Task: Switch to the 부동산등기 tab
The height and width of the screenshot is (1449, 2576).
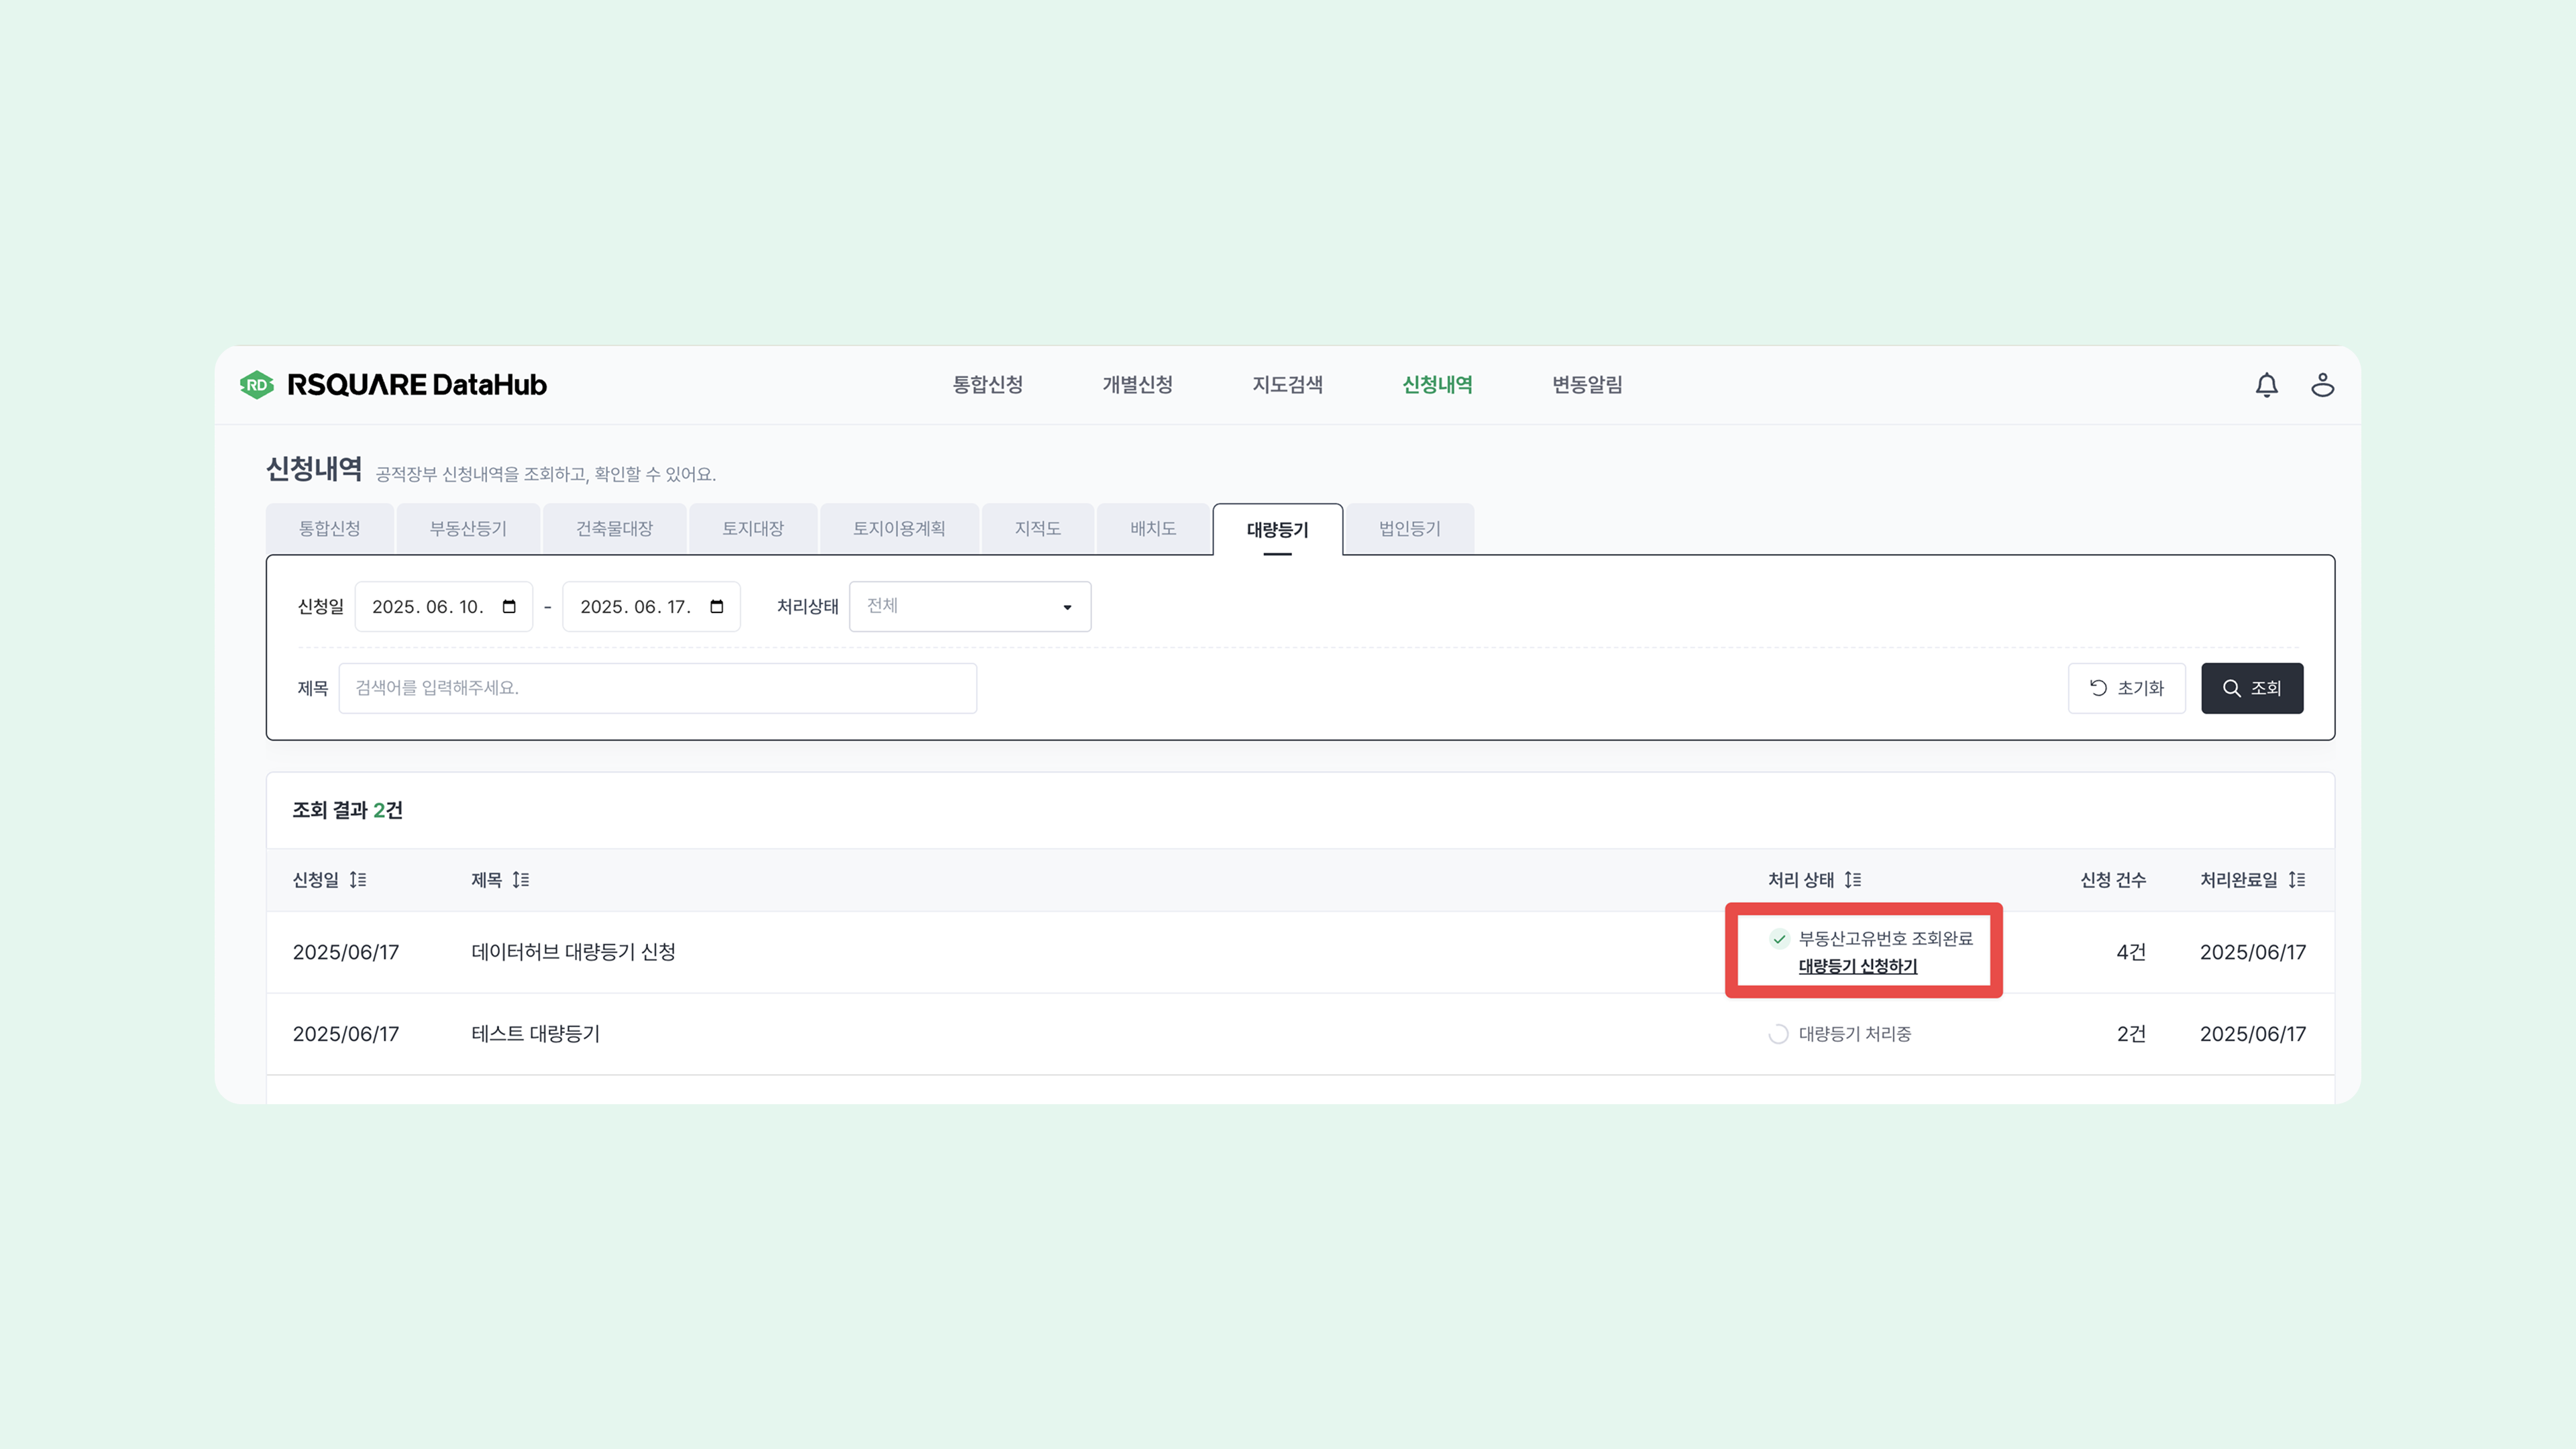Action: pyautogui.click(x=468, y=529)
